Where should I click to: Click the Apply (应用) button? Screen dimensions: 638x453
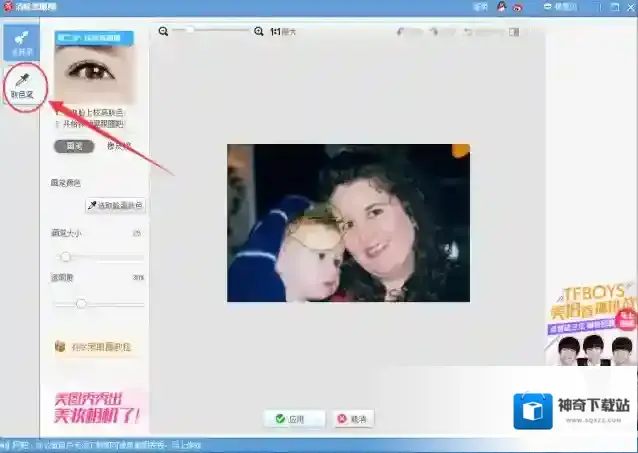(294, 419)
